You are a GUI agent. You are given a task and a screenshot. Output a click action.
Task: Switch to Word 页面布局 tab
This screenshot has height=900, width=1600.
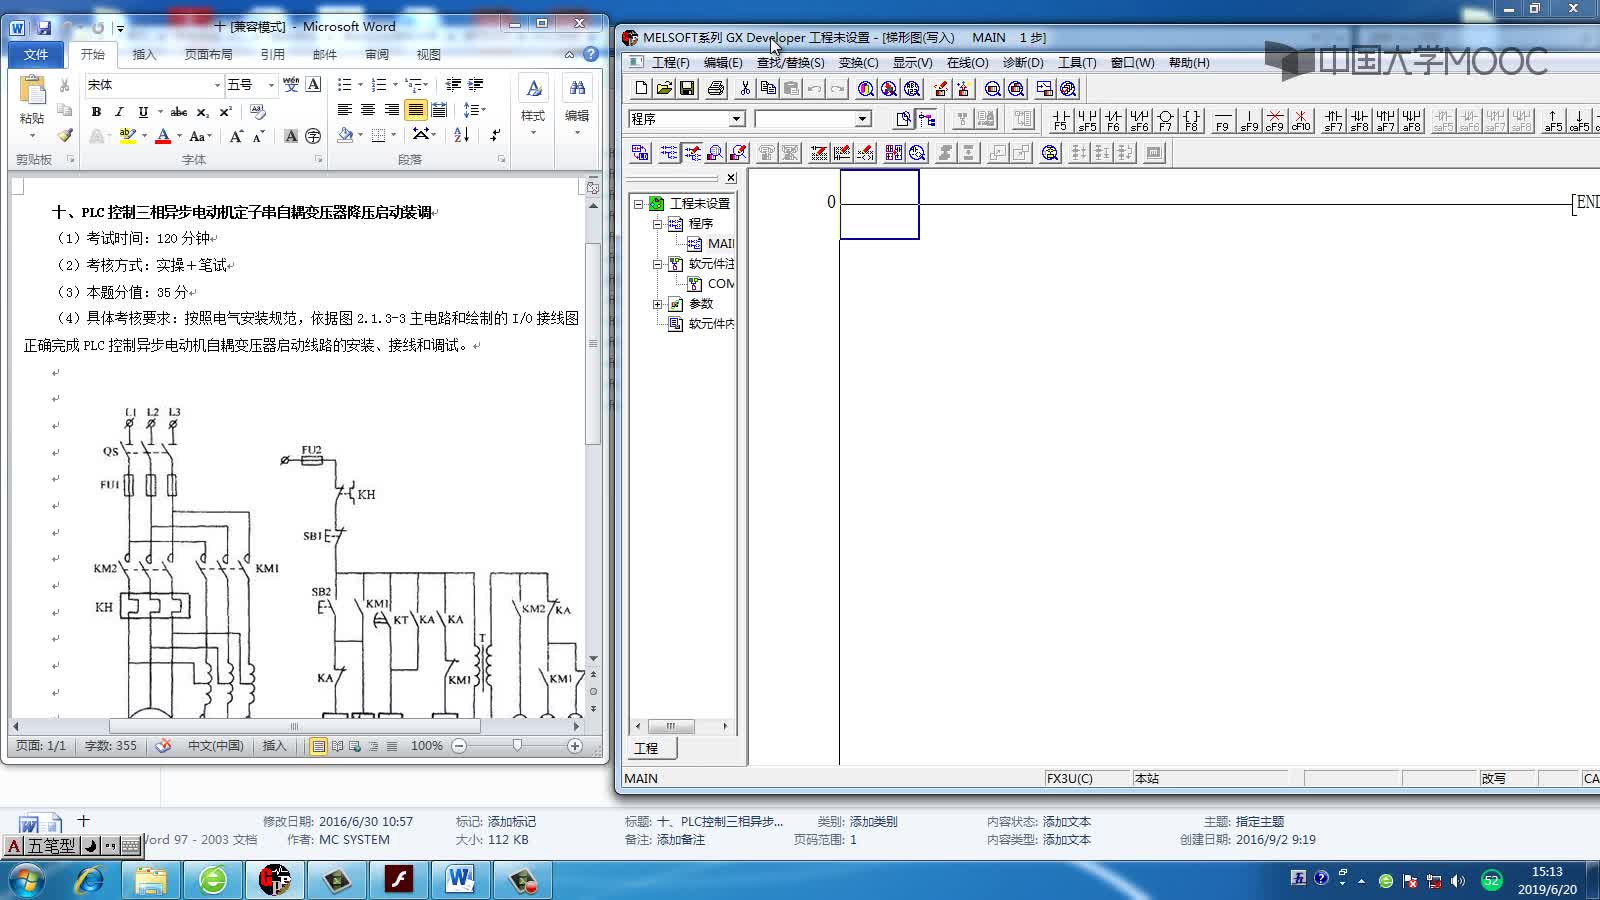click(x=208, y=54)
